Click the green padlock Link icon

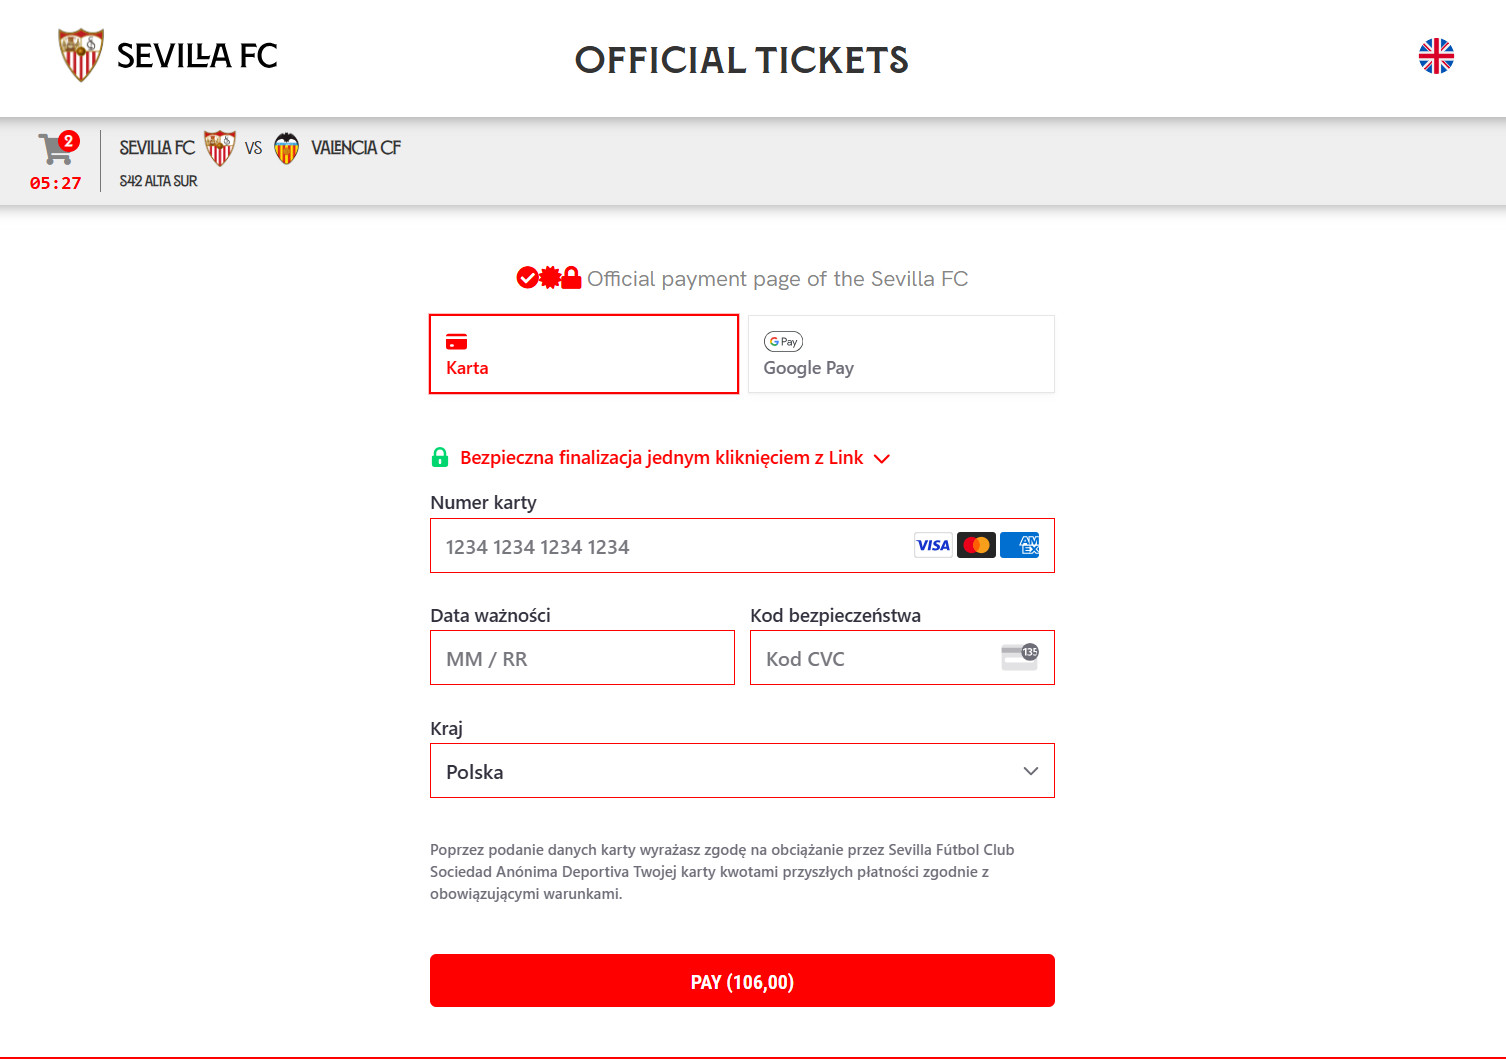tap(440, 458)
